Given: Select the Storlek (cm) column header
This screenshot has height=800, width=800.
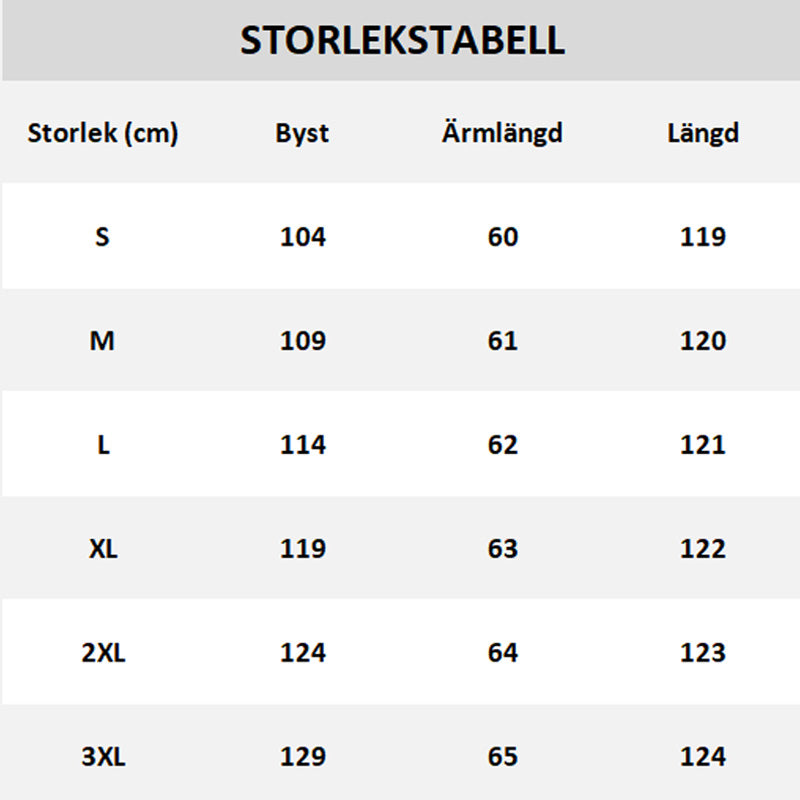Looking at the screenshot, I should click(102, 133).
